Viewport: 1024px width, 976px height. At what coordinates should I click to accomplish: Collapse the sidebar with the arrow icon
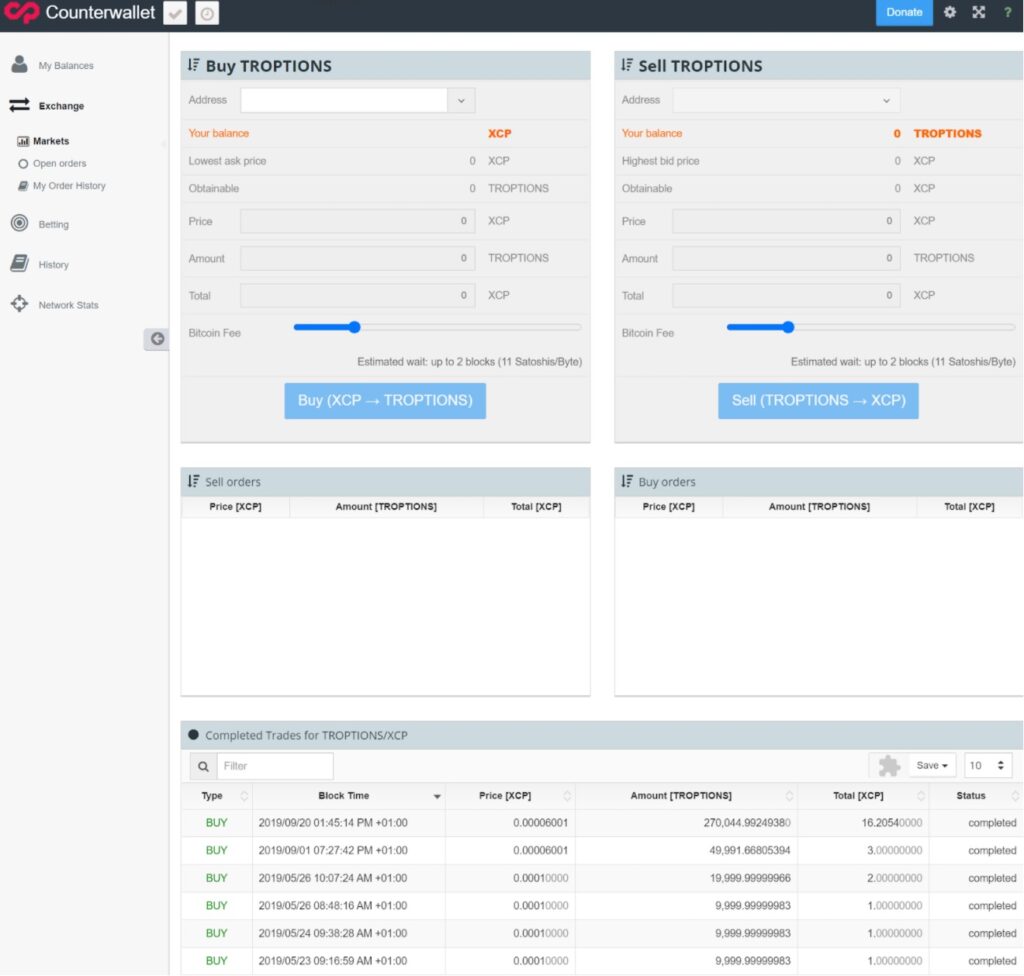(157, 338)
